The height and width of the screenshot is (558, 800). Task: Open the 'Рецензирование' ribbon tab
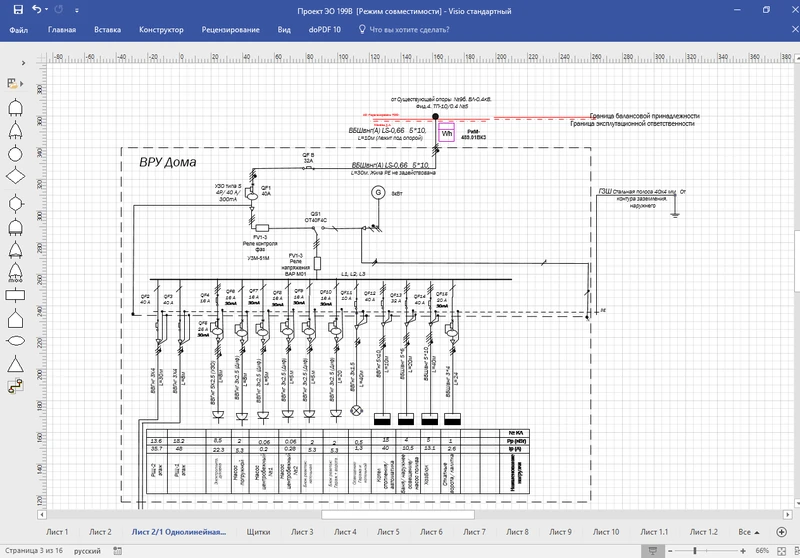[230, 30]
